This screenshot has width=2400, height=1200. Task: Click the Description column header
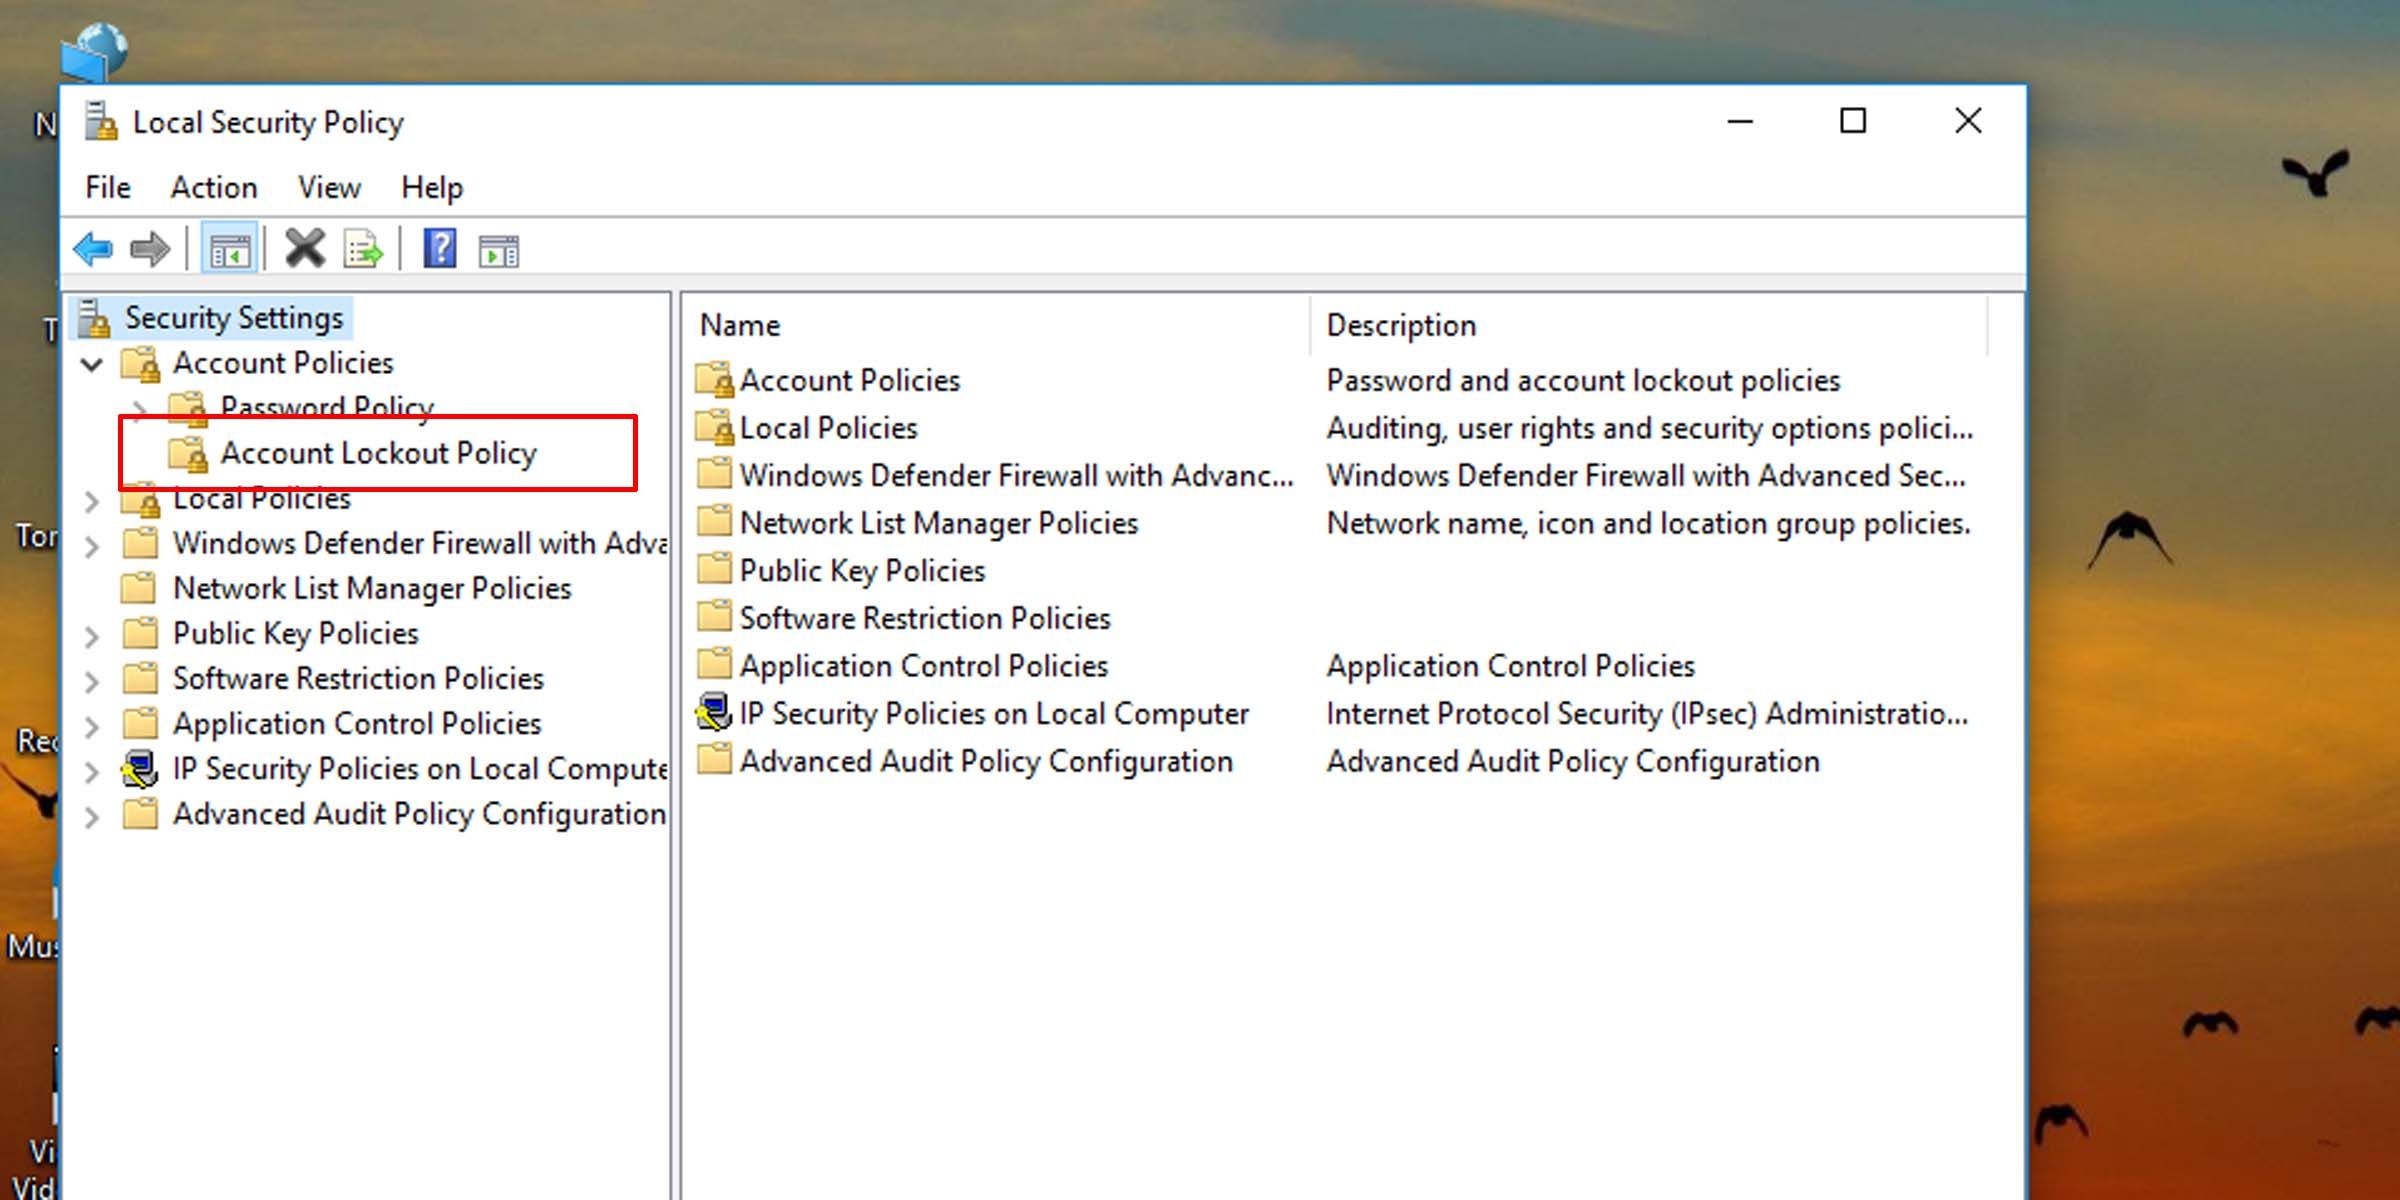coord(1401,325)
